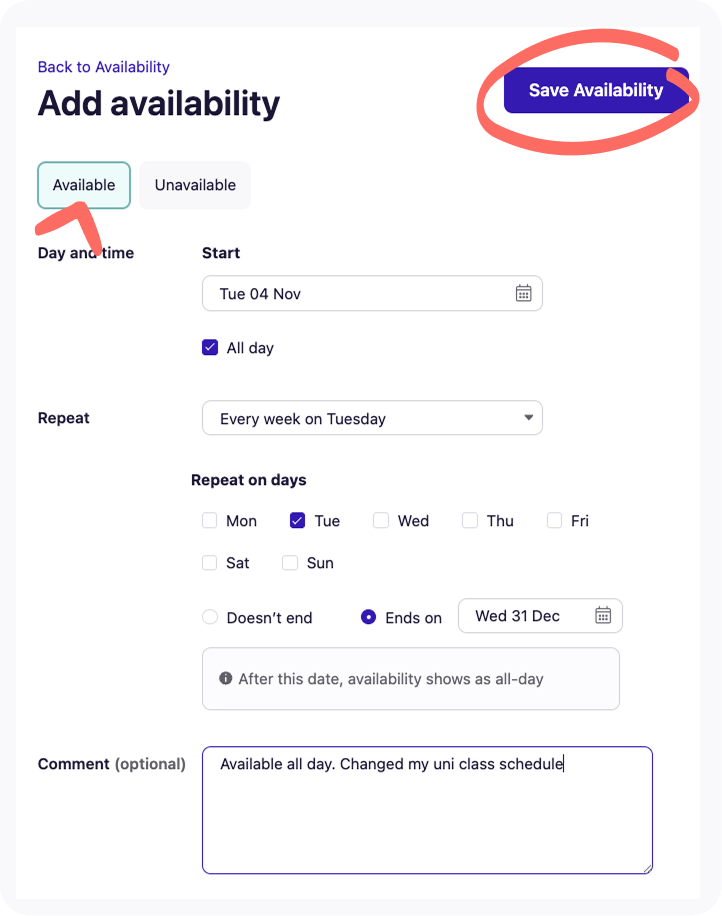Choose the Ends on radio option
The width and height of the screenshot is (722, 916).
click(368, 617)
